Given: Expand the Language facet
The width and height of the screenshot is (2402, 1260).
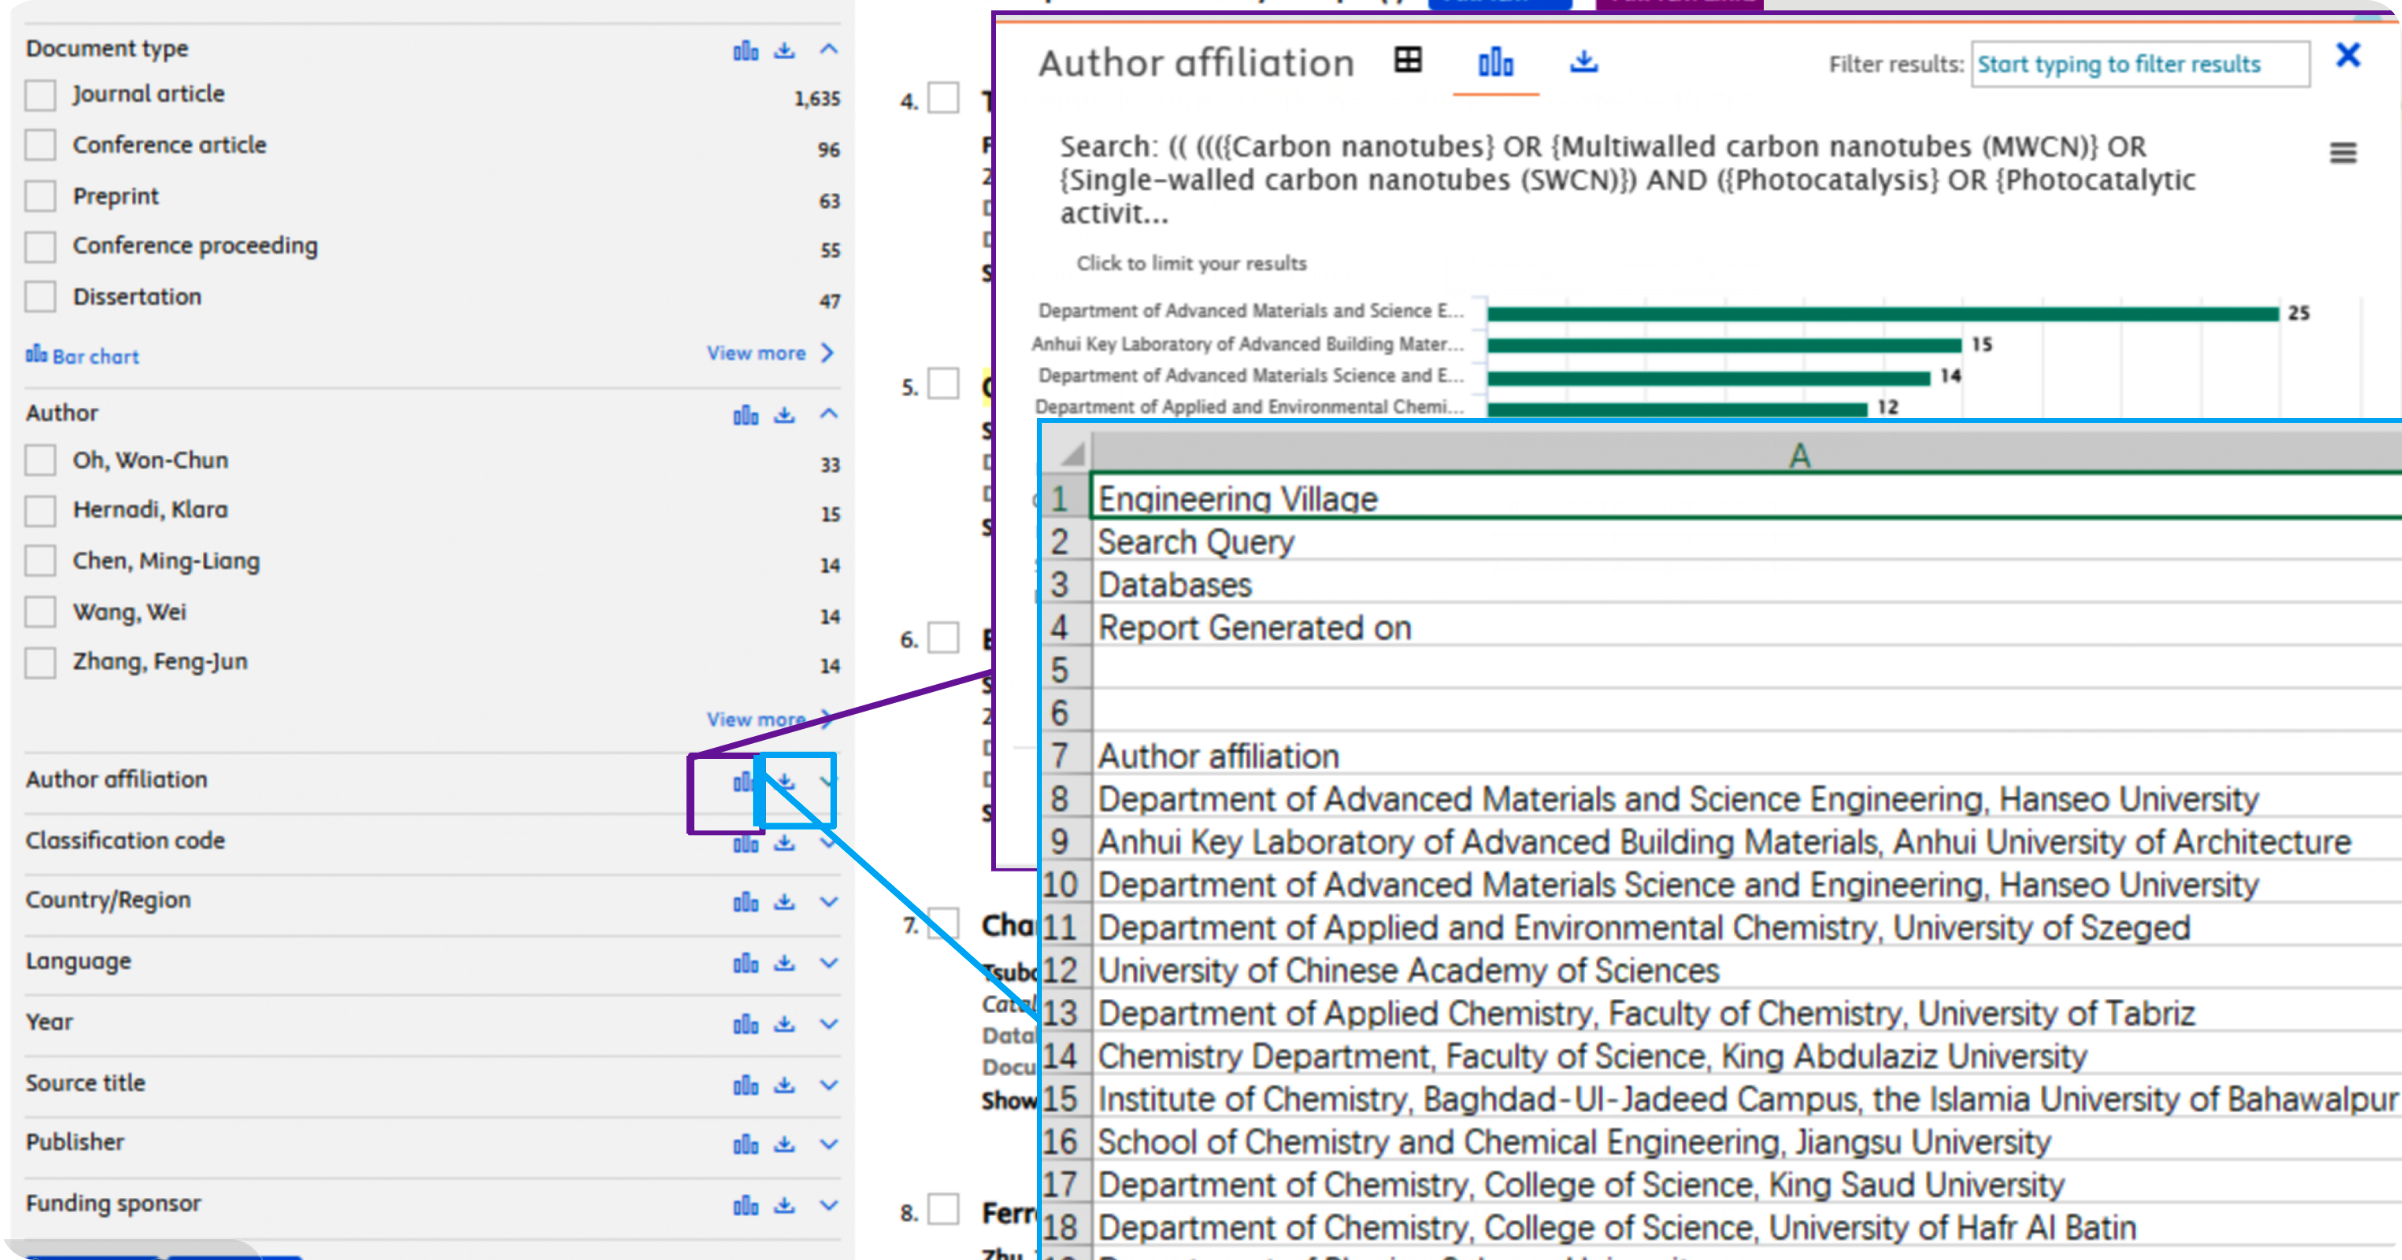Looking at the screenshot, I should coord(829,963).
